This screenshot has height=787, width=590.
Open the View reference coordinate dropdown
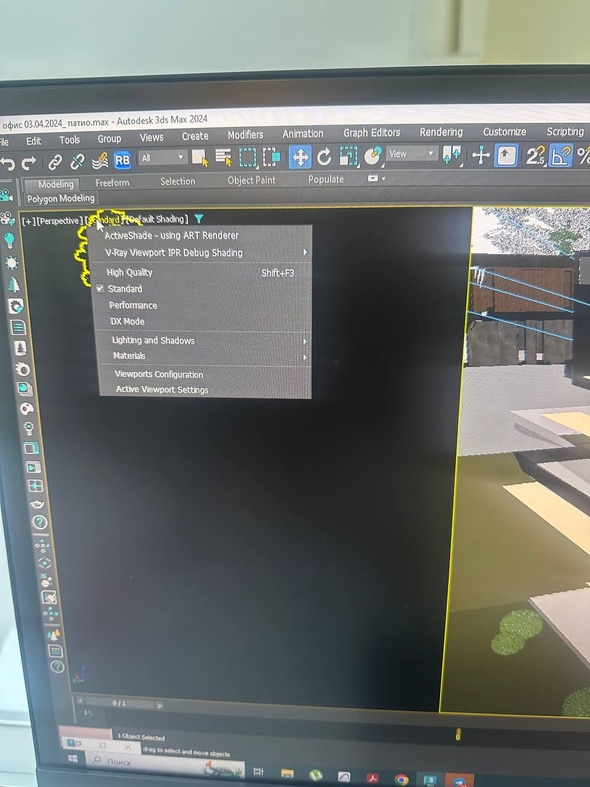click(410, 154)
